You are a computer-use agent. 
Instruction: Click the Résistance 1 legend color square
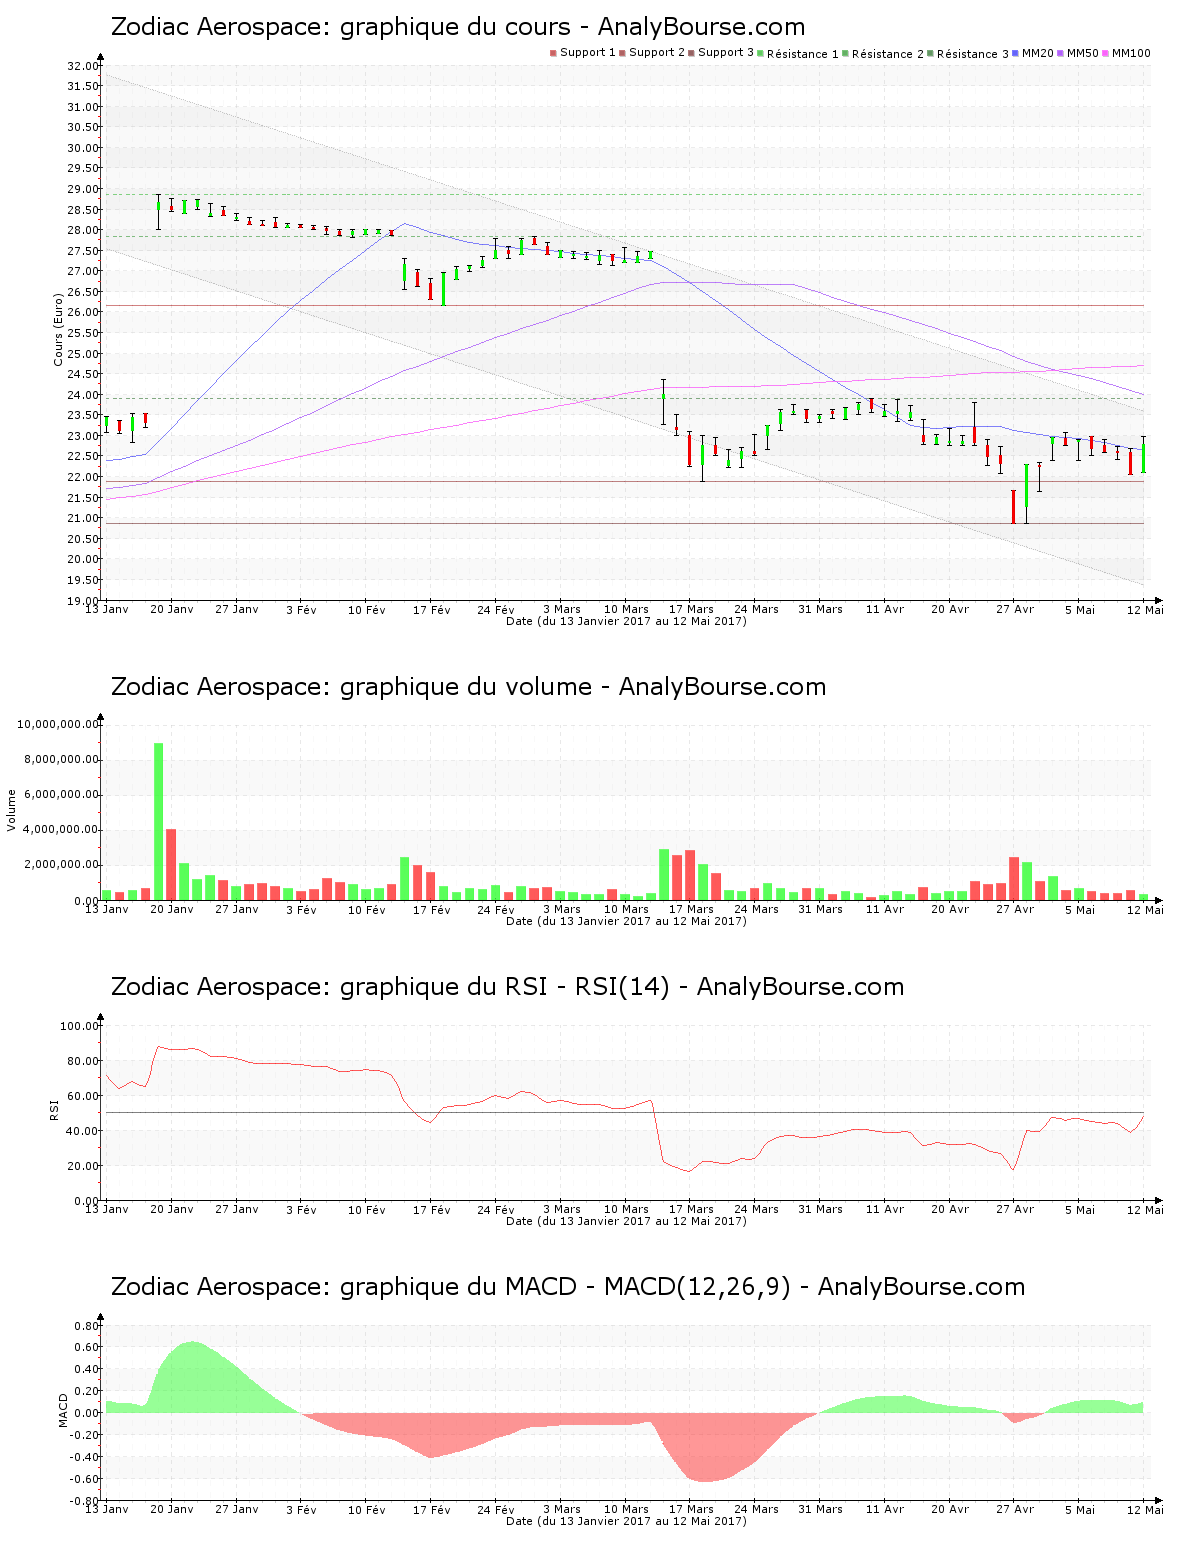coord(761,53)
